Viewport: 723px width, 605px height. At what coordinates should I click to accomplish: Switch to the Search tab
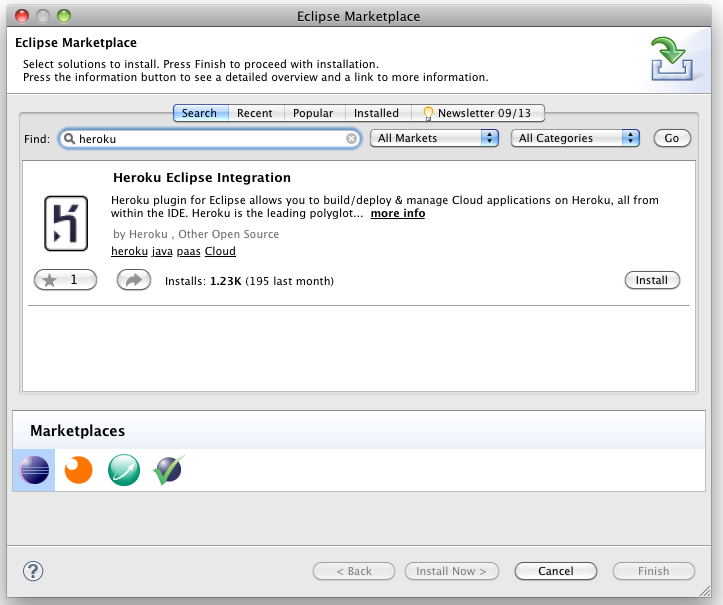[199, 113]
